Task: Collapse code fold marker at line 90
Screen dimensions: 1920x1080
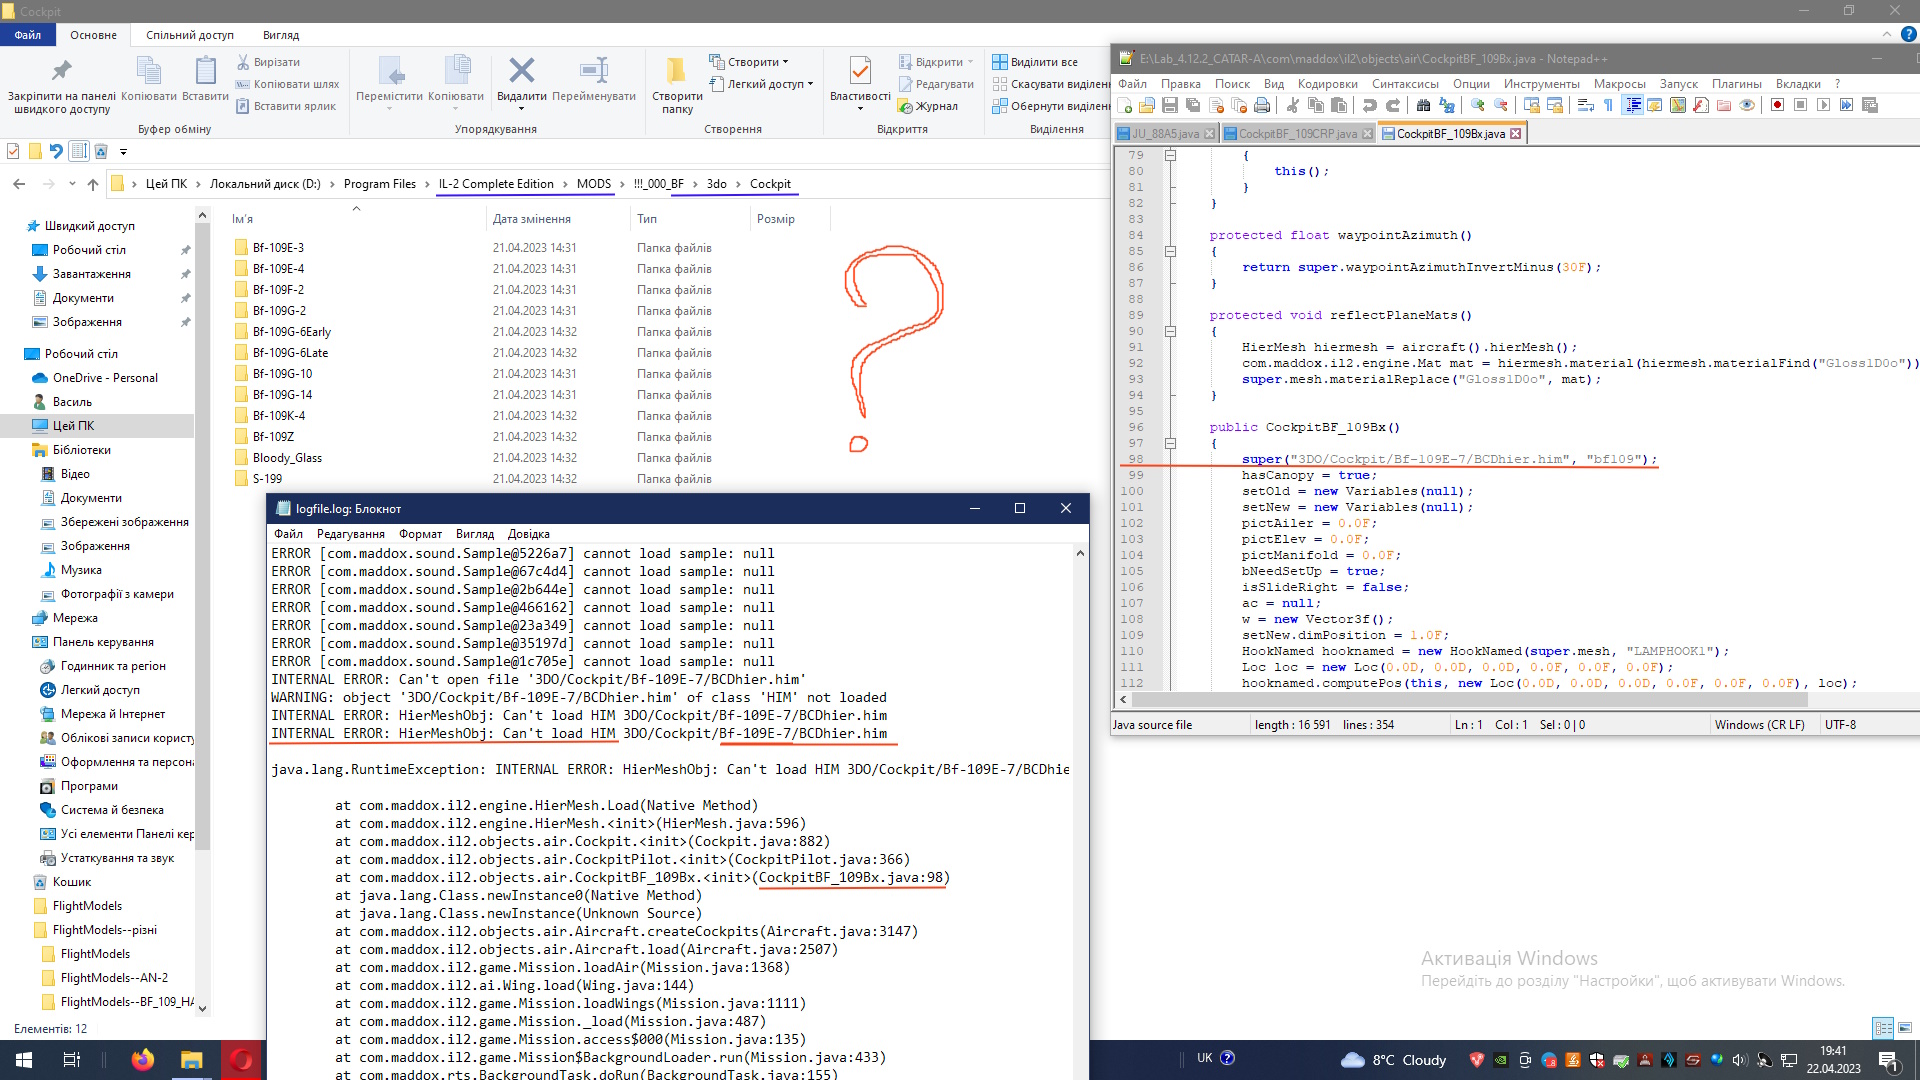Action: tap(1170, 331)
